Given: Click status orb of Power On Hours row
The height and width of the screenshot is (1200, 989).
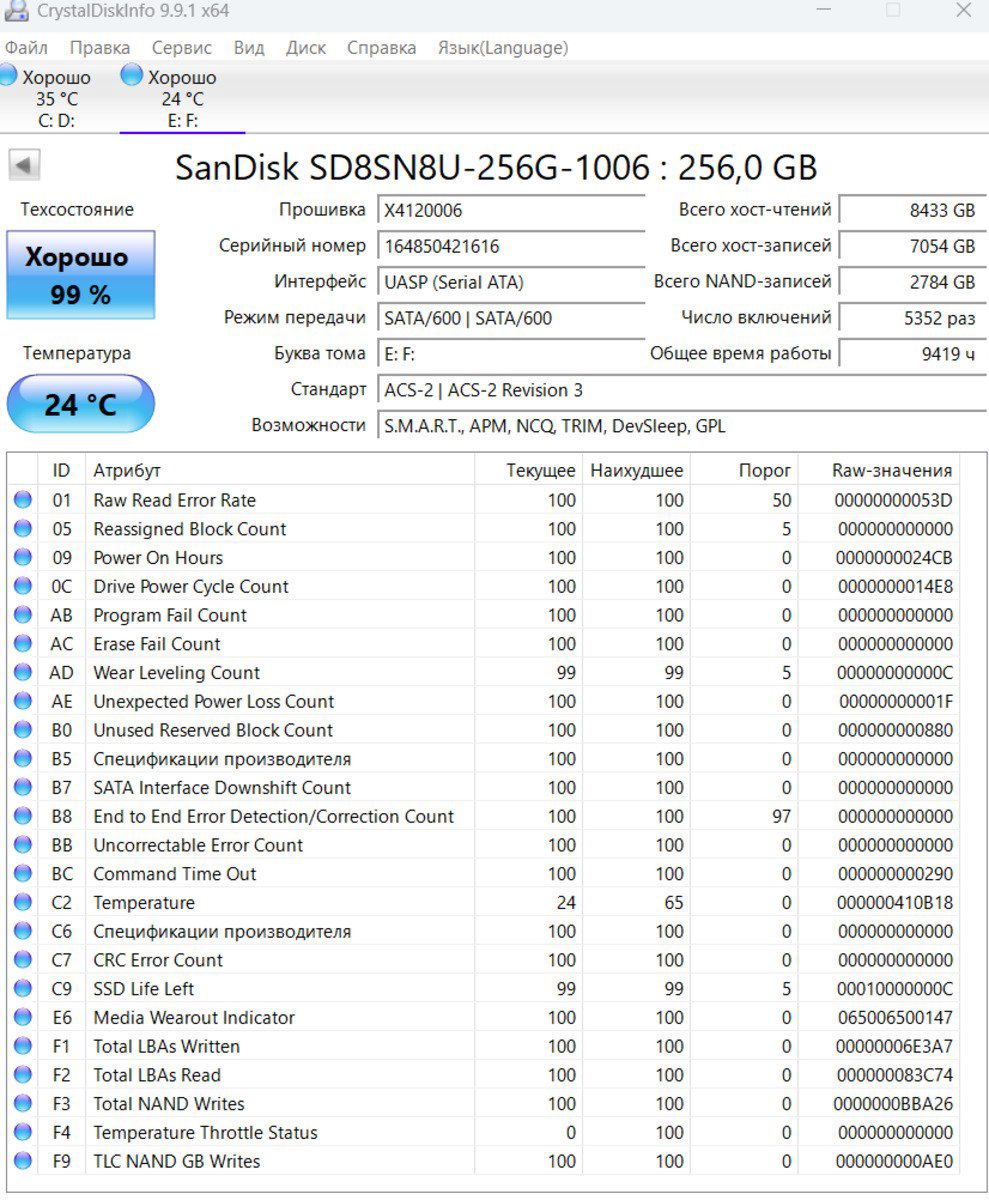Looking at the screenshot, I should [23, 558].
